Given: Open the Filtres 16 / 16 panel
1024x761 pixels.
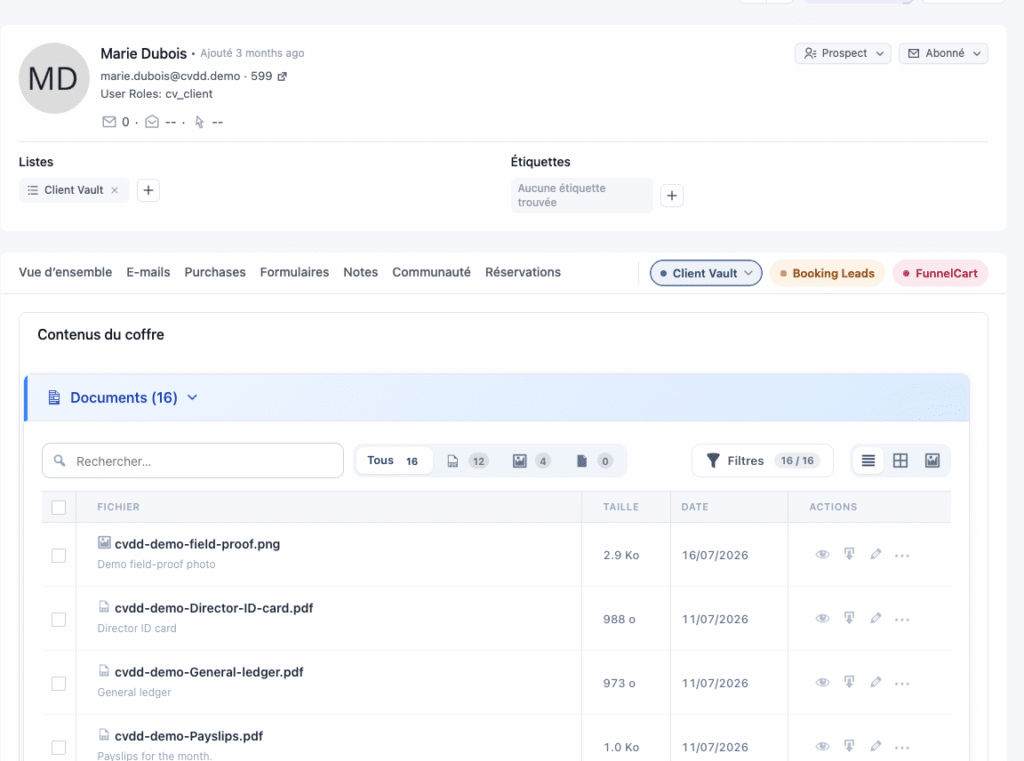Looking at the screenshot, I should 762,461.
